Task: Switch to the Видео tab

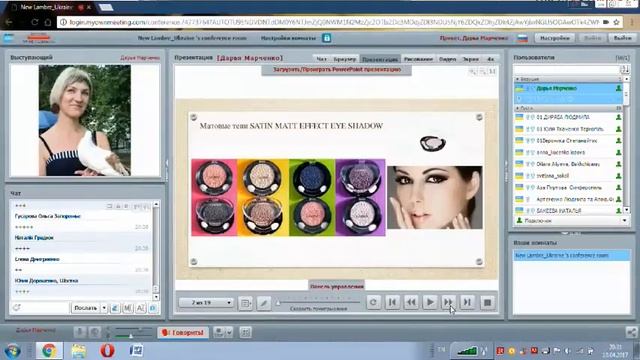Action: point(447,59)
